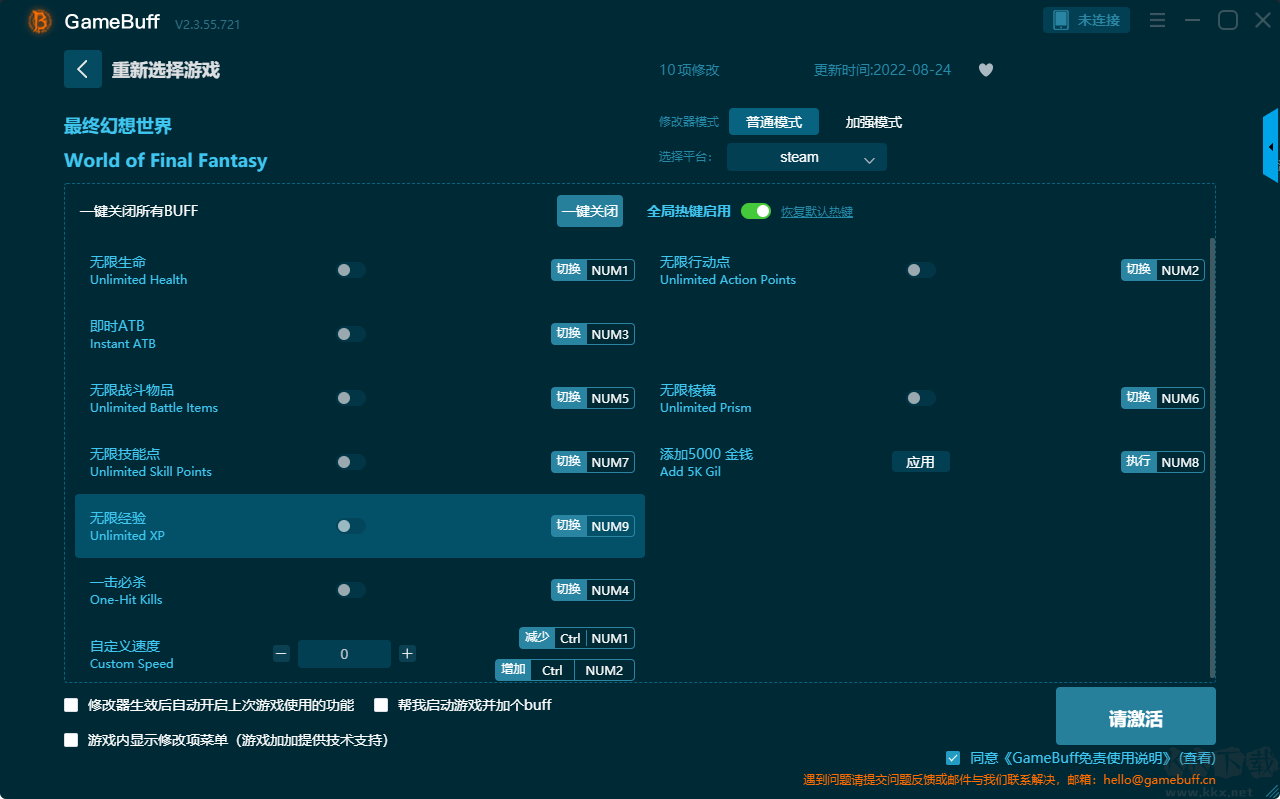Screen dimensions: 1280x799
Task: Click the GameBuff logo icon
Action: click(x=40, y=21)
